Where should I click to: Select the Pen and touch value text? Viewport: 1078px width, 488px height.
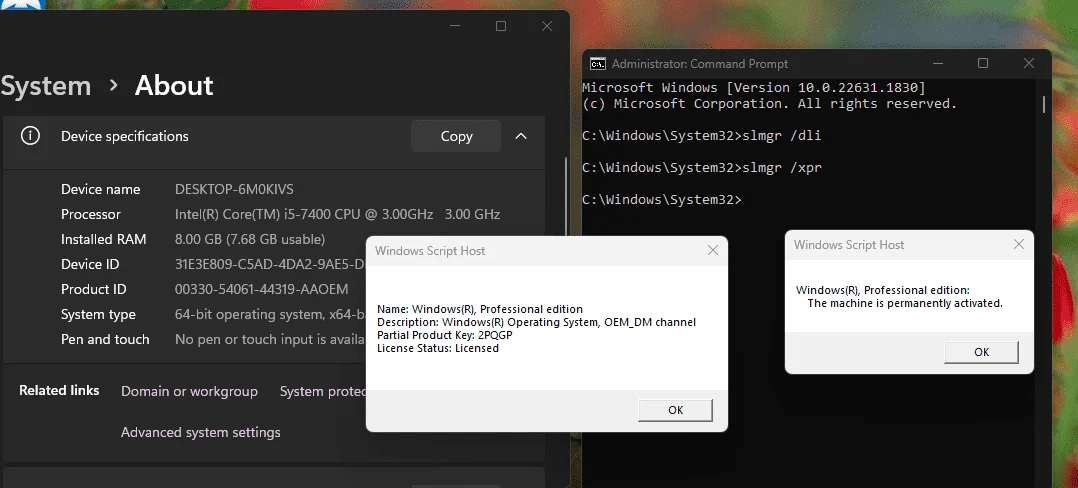[270, 340]
